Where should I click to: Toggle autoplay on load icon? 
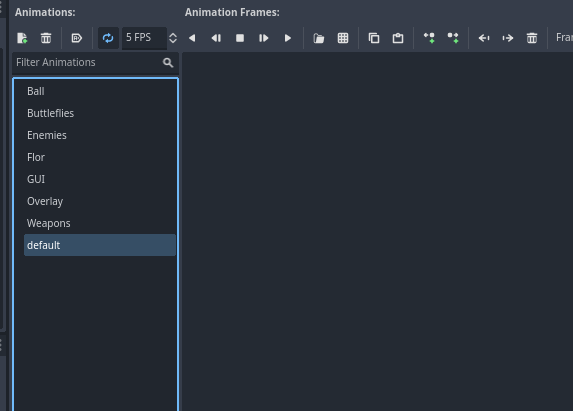[76, 38]
